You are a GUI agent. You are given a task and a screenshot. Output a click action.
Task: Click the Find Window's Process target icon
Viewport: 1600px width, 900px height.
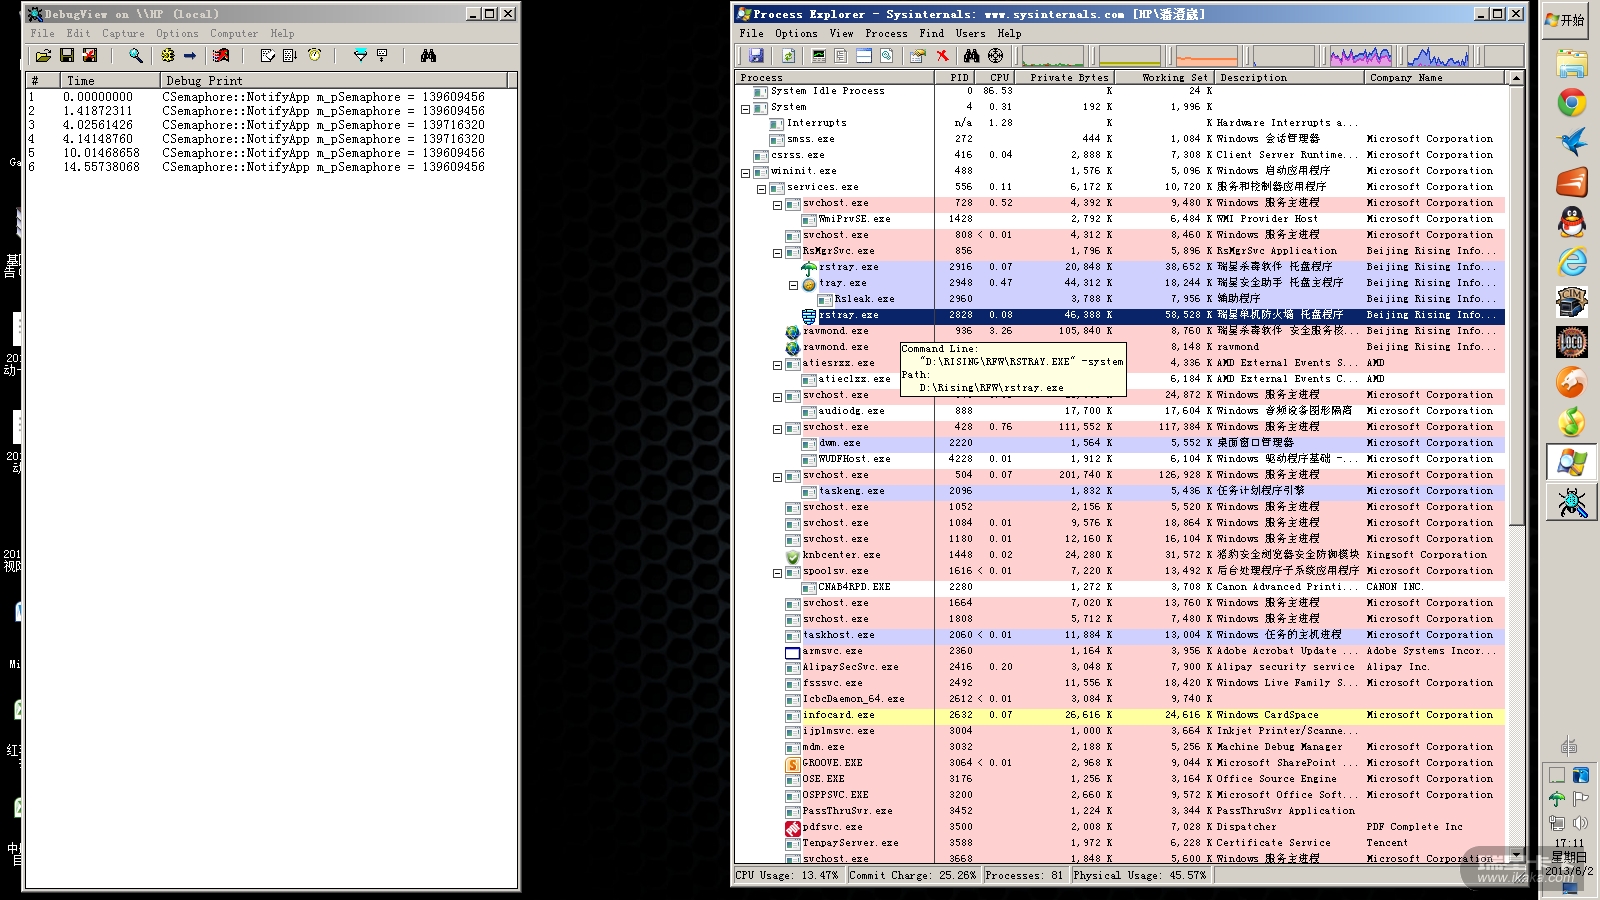995,56
